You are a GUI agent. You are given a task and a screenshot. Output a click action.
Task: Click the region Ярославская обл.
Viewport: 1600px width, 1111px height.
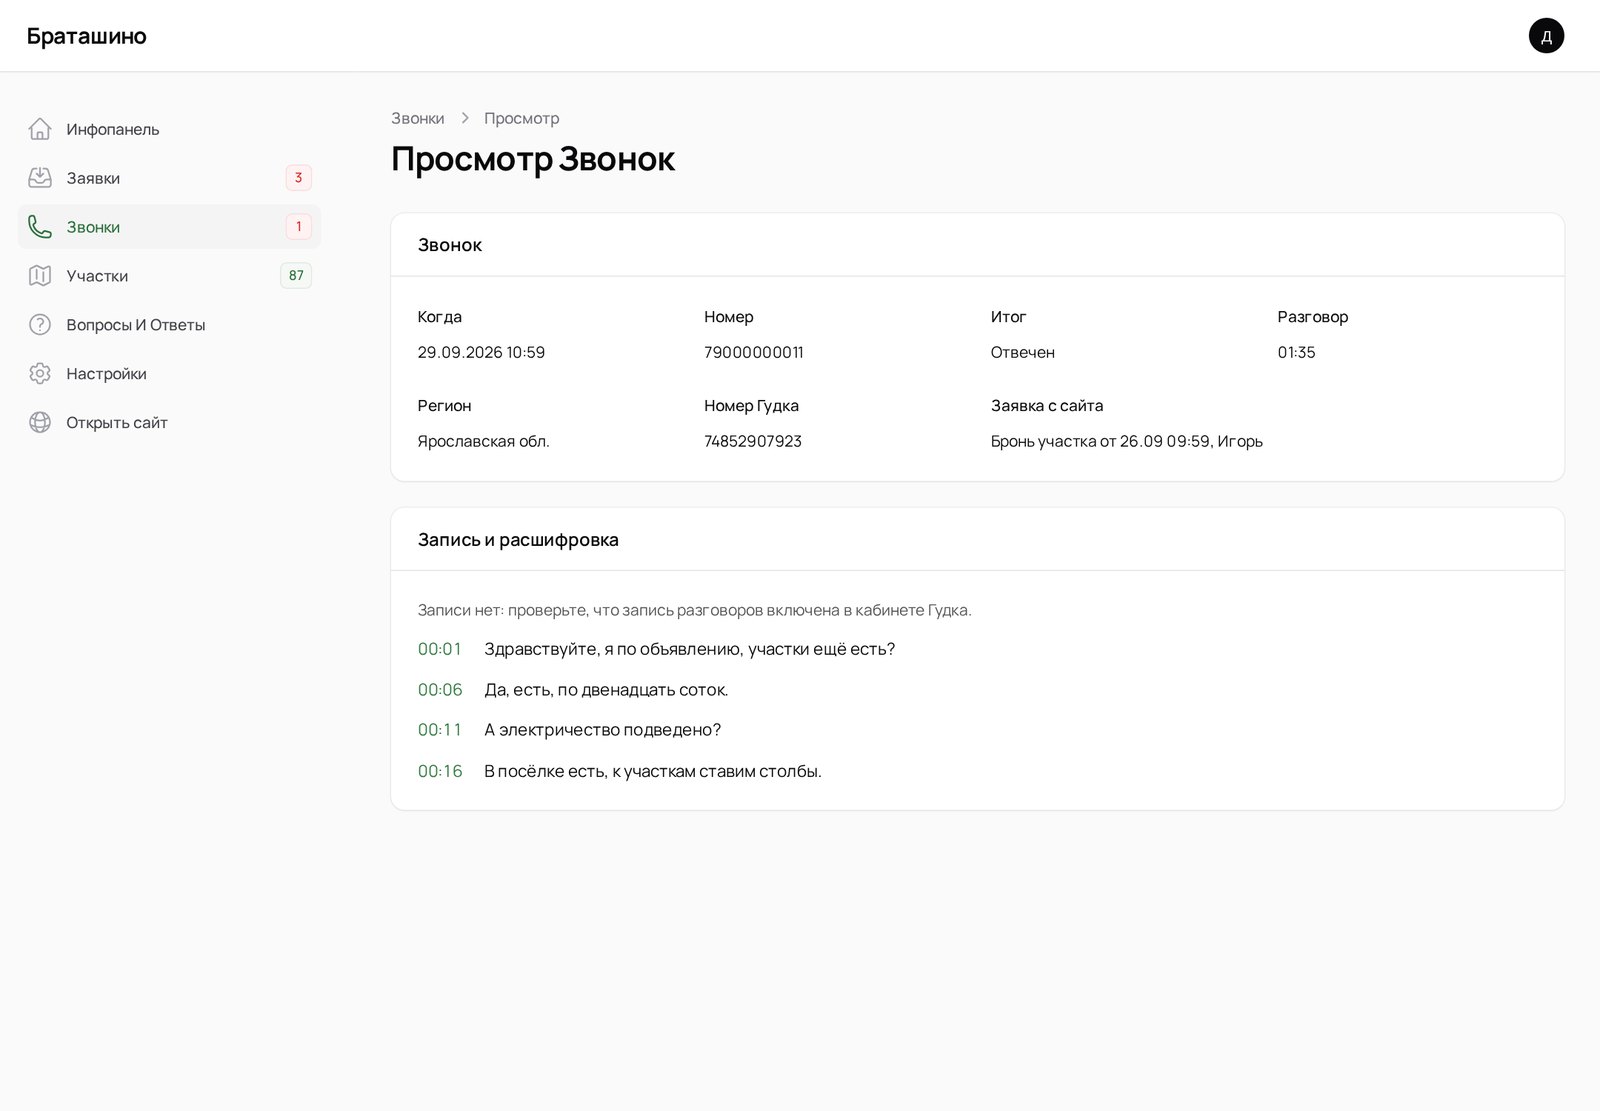coord(484,441)
